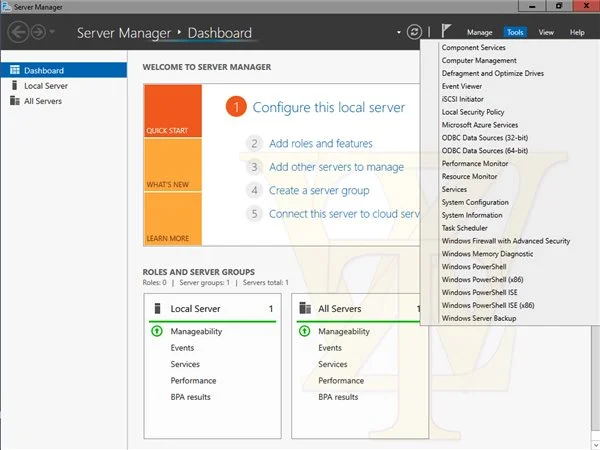Viewport: 600px width, 450px height.
Task: Click Connect this server to cloud services
Action: coord(344,214)
